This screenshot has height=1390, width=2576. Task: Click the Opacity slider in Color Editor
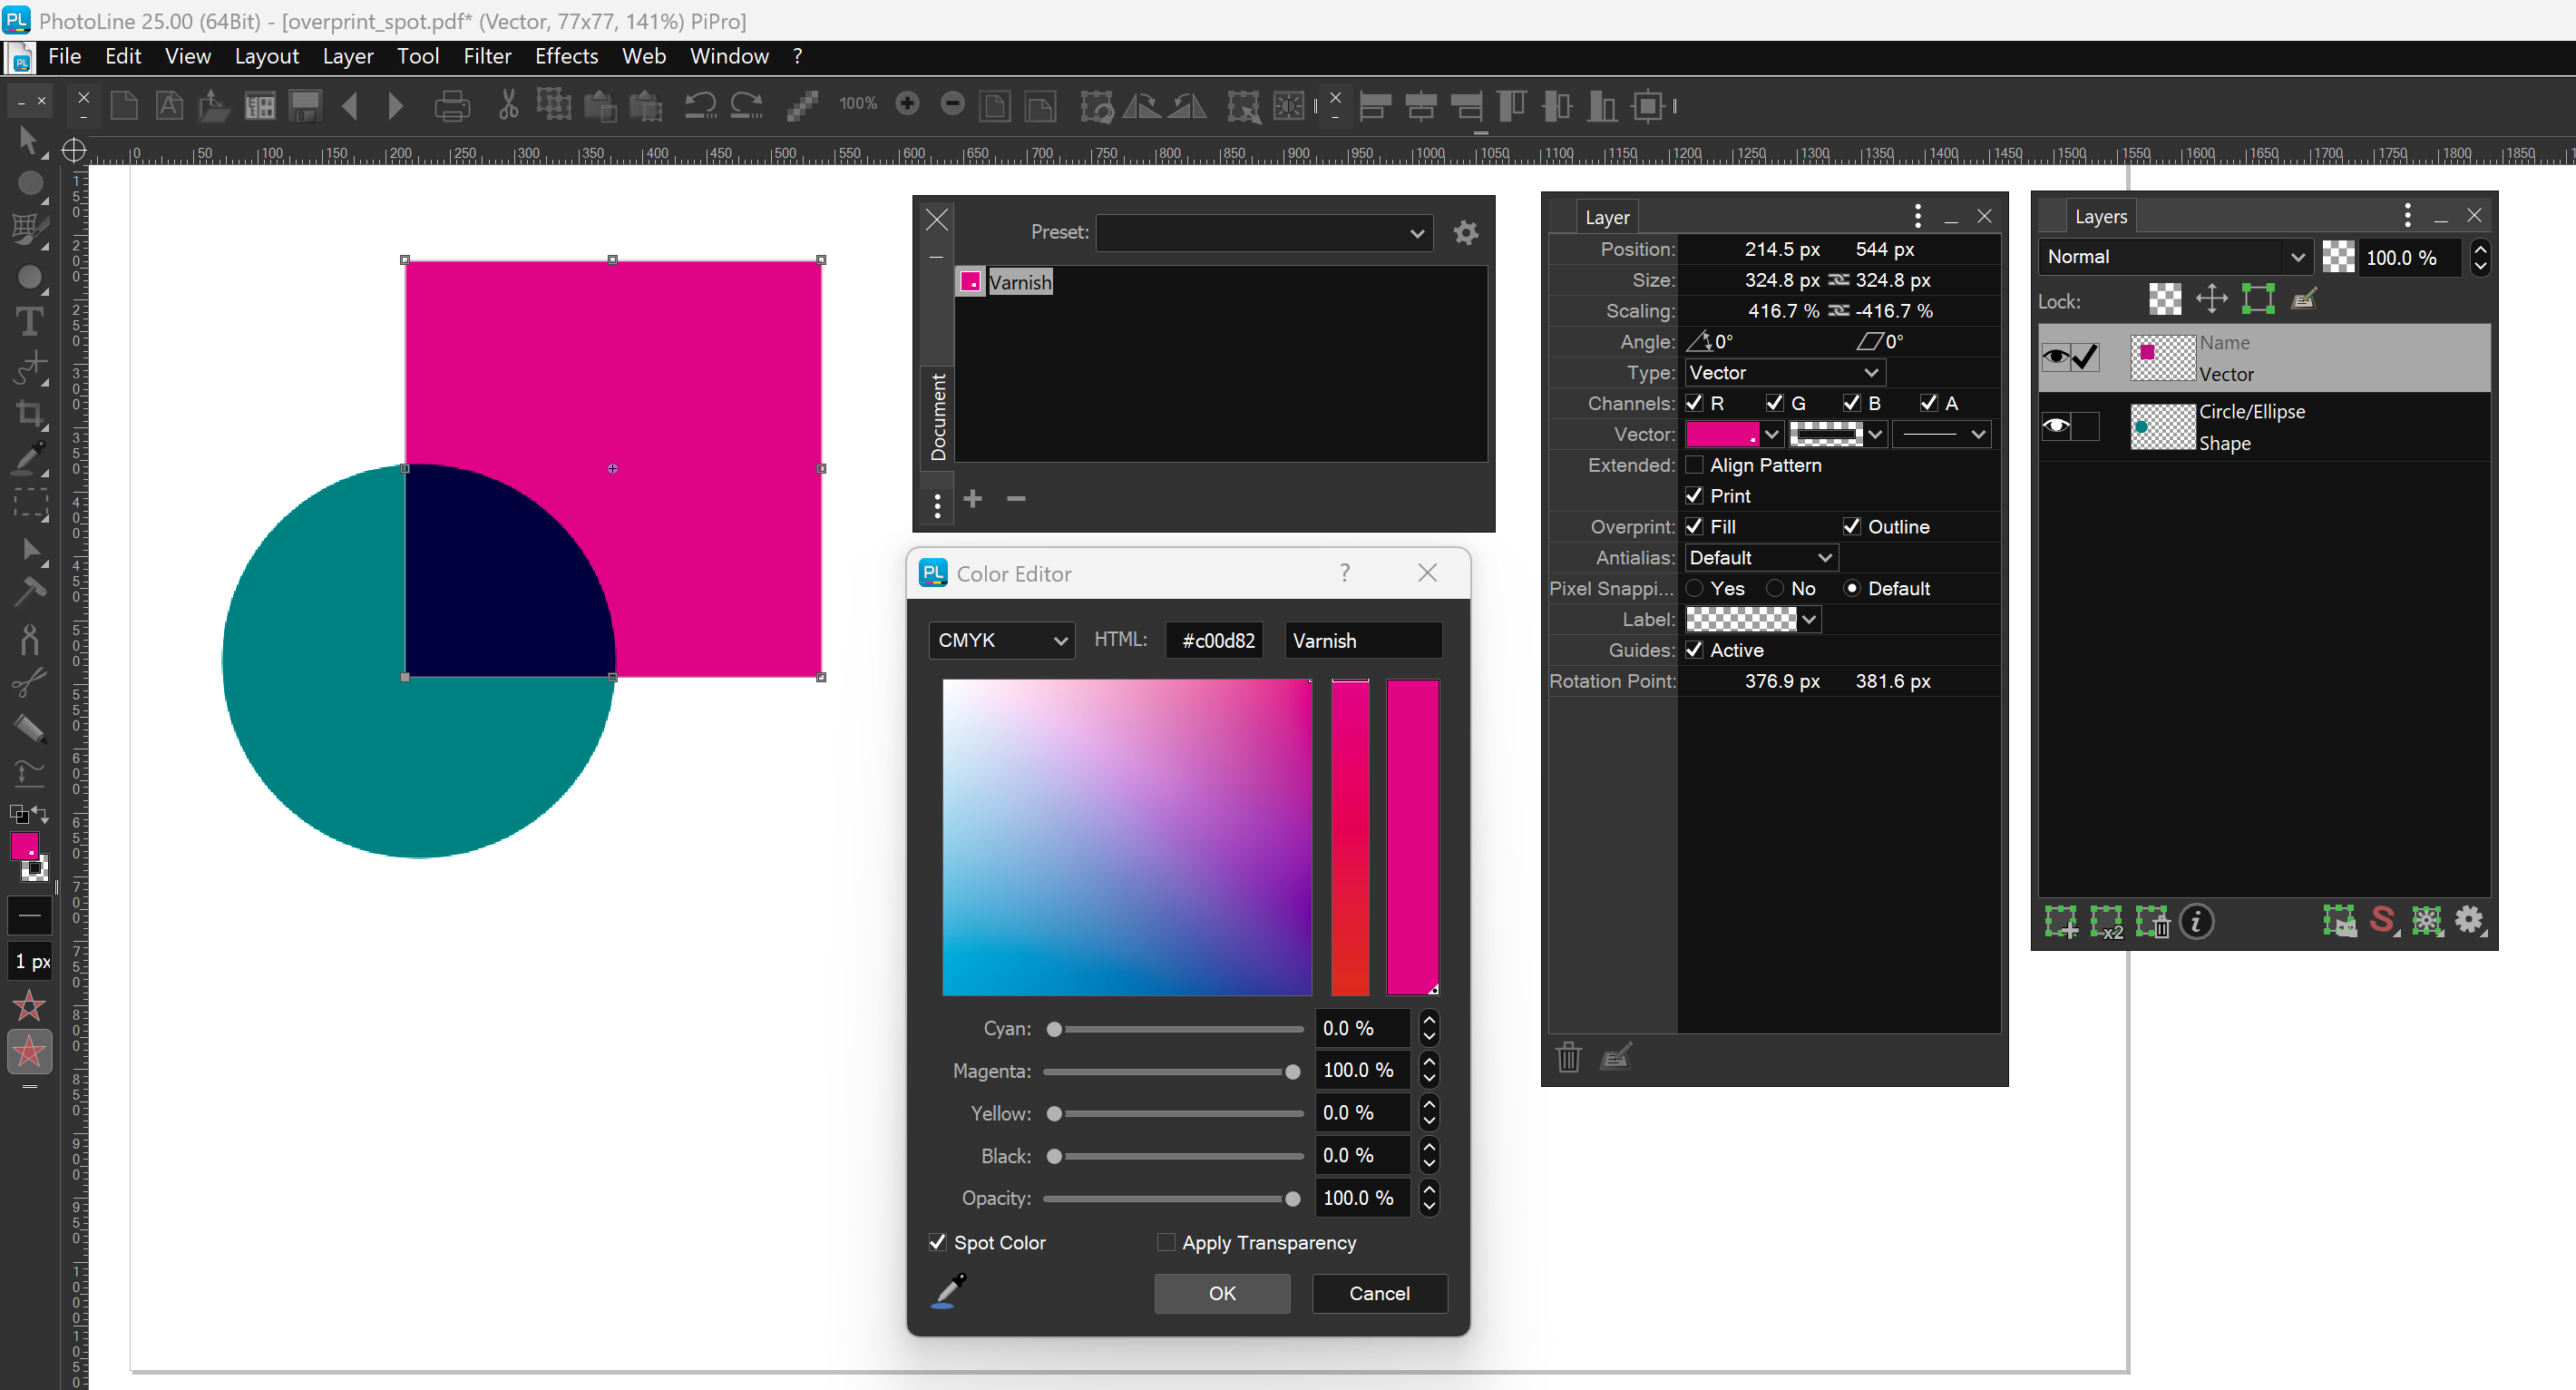click(1173, 1198)
